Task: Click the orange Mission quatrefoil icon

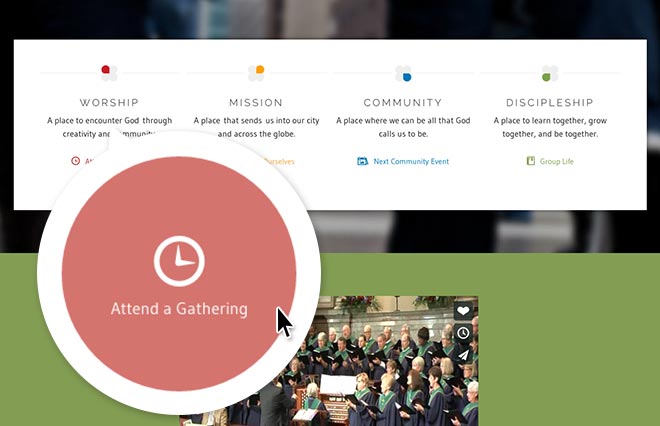Action: click(256, 73)
